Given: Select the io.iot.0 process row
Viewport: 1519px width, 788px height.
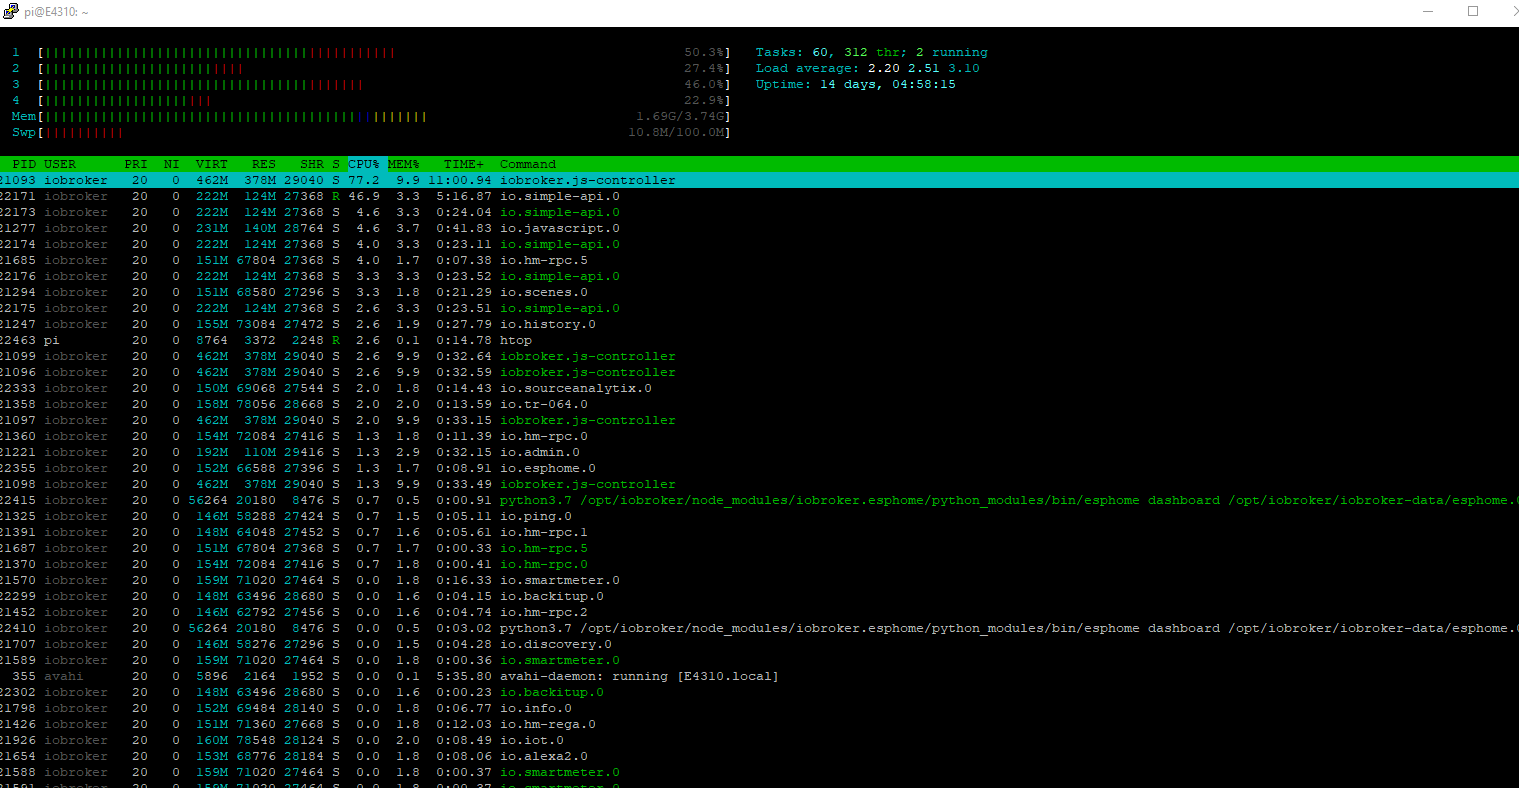Looking at the screenshot, I should [759, 740].
